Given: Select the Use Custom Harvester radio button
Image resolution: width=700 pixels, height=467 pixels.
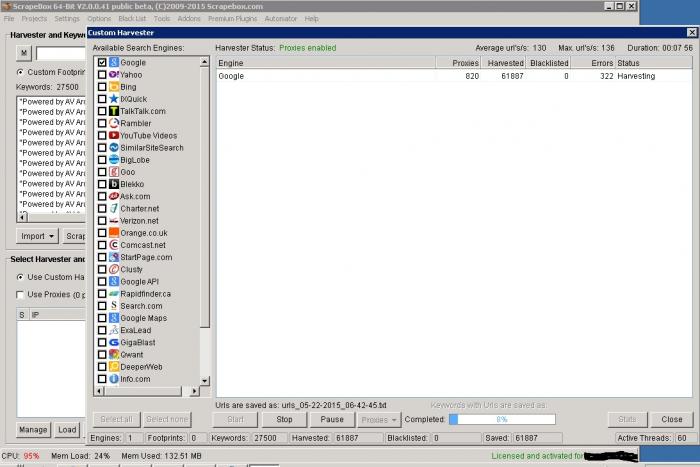Looking at the screenshot, I should 20,277.
